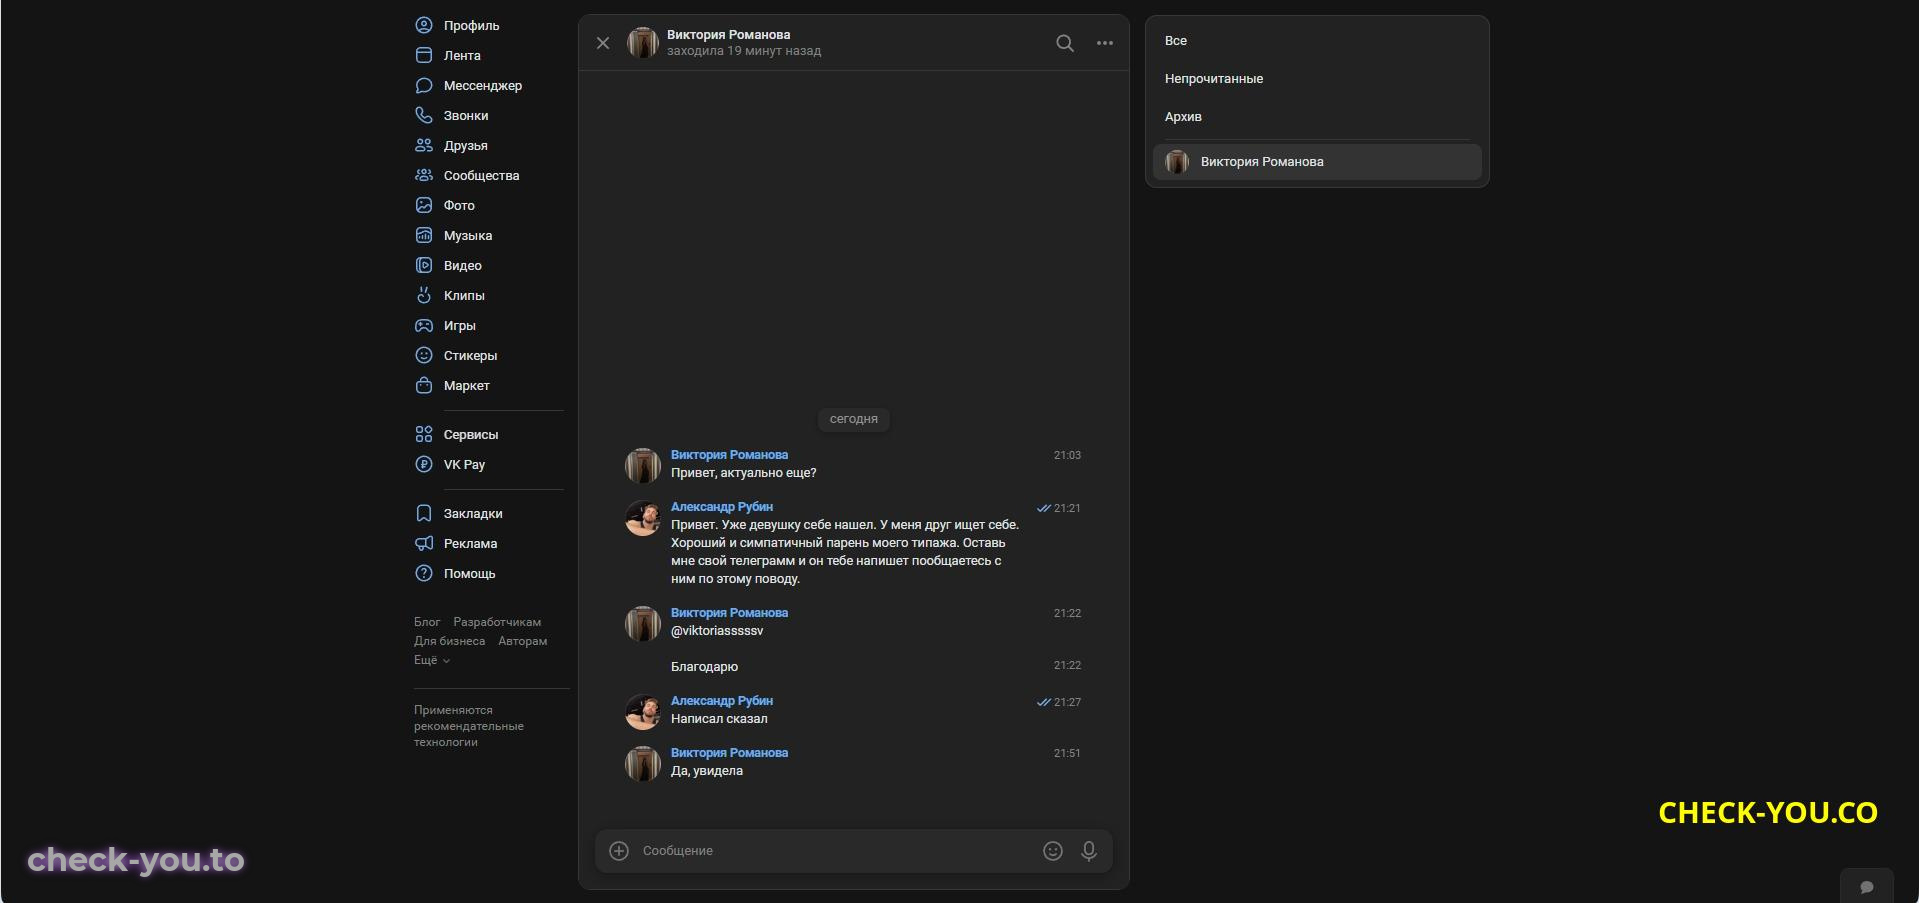Search in the conversation via magnifier icon
The height and width of the screenshot is (903, 1919).
1065,43
